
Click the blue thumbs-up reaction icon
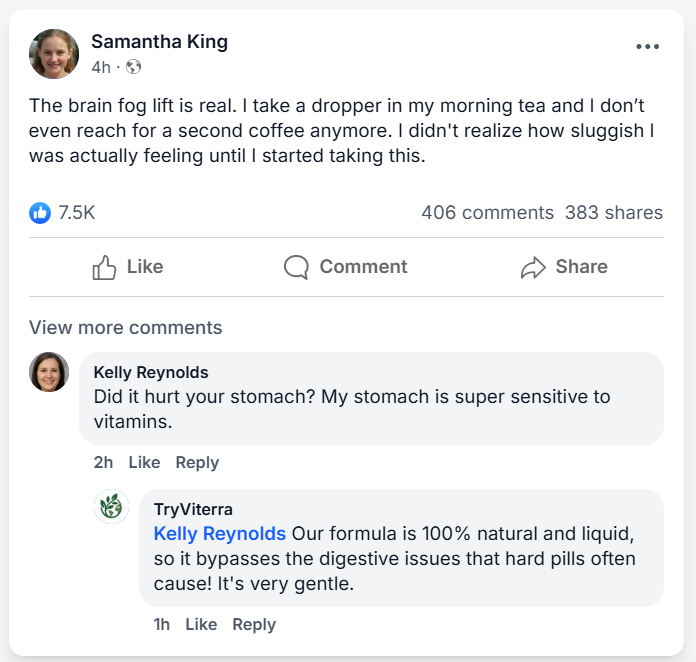pyautogui.click(x=40, y=212)
